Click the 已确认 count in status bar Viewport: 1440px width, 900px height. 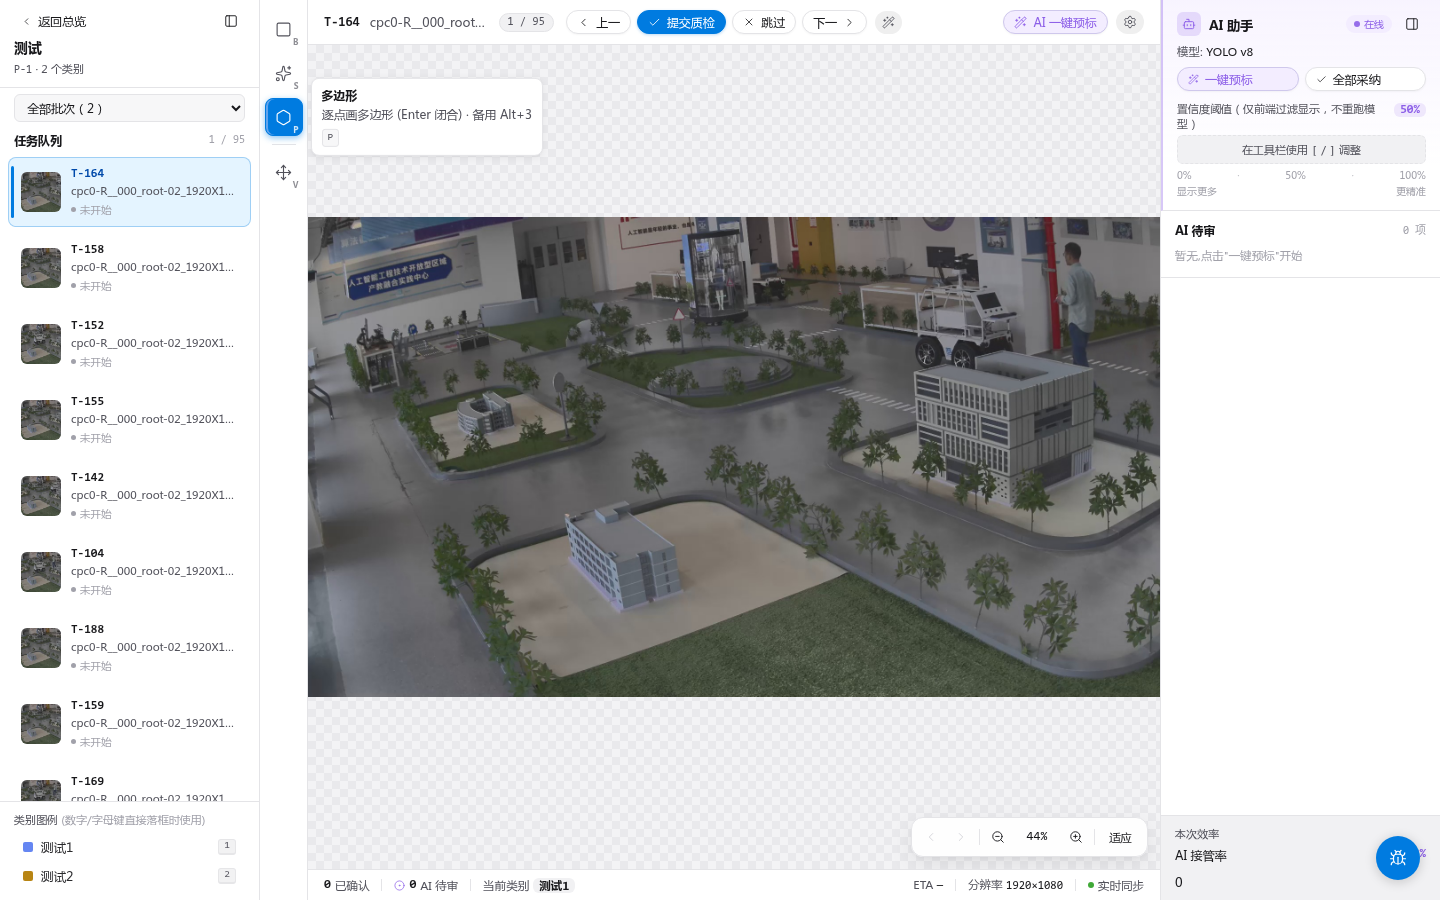click(347, 885)
